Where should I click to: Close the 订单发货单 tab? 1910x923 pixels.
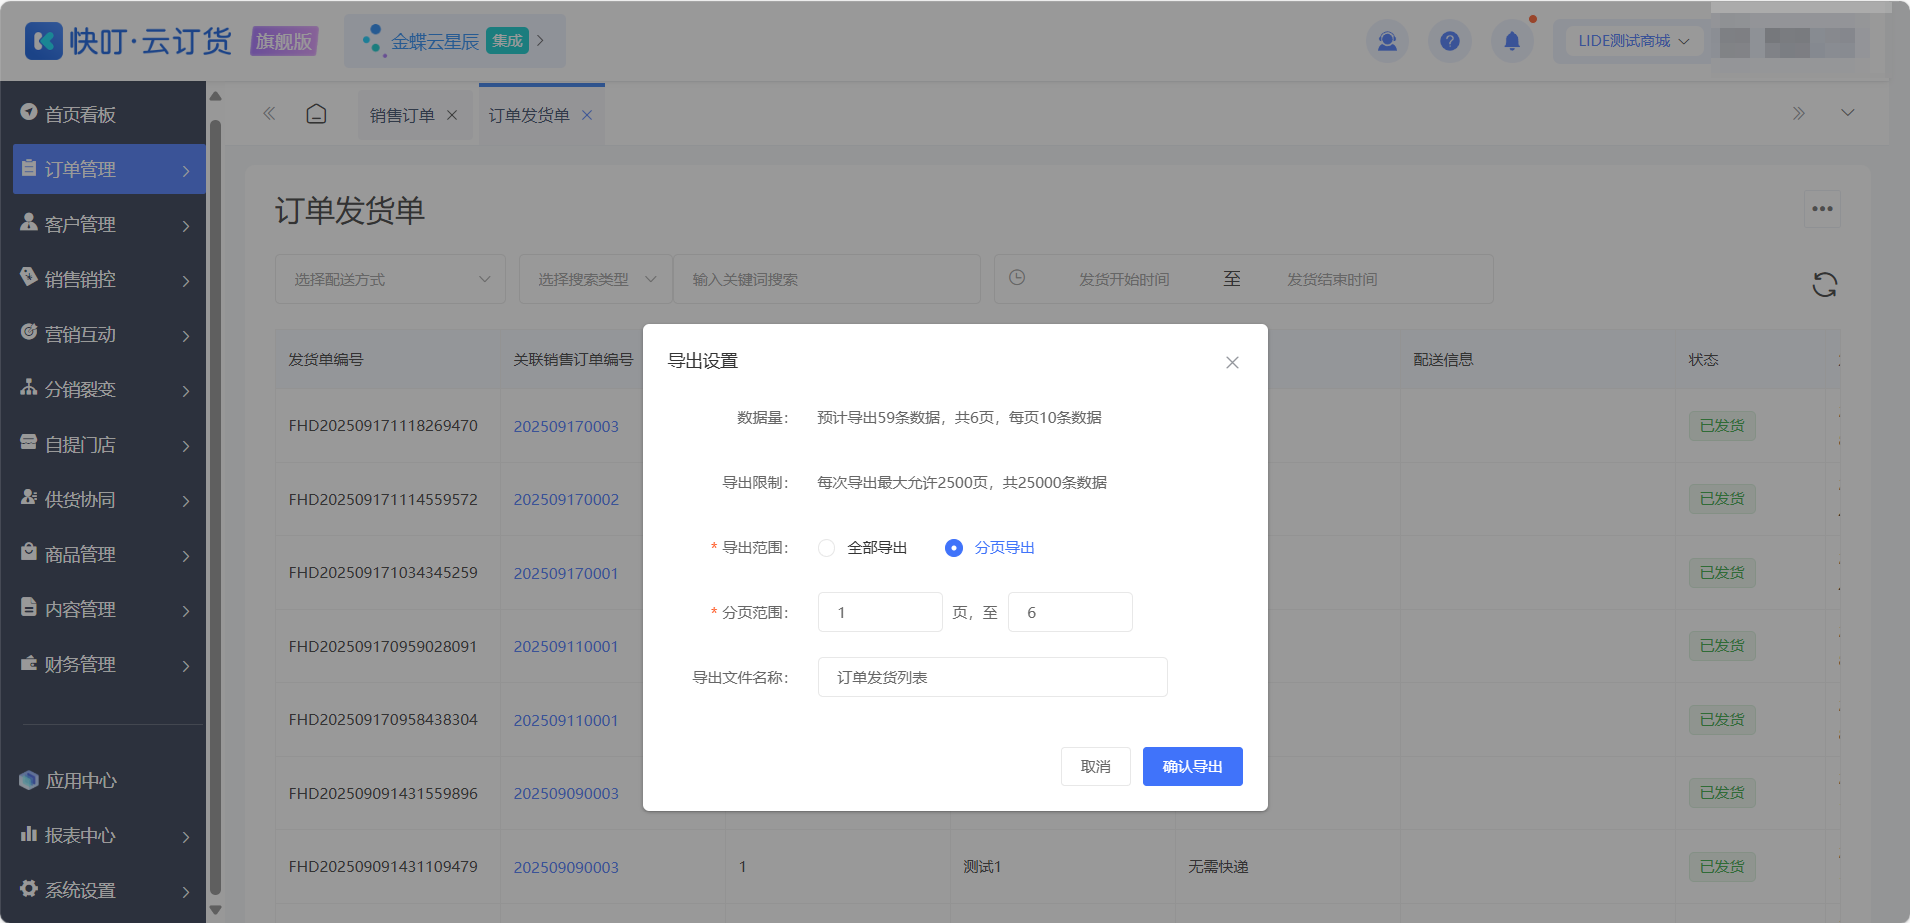tap(587, 115)
